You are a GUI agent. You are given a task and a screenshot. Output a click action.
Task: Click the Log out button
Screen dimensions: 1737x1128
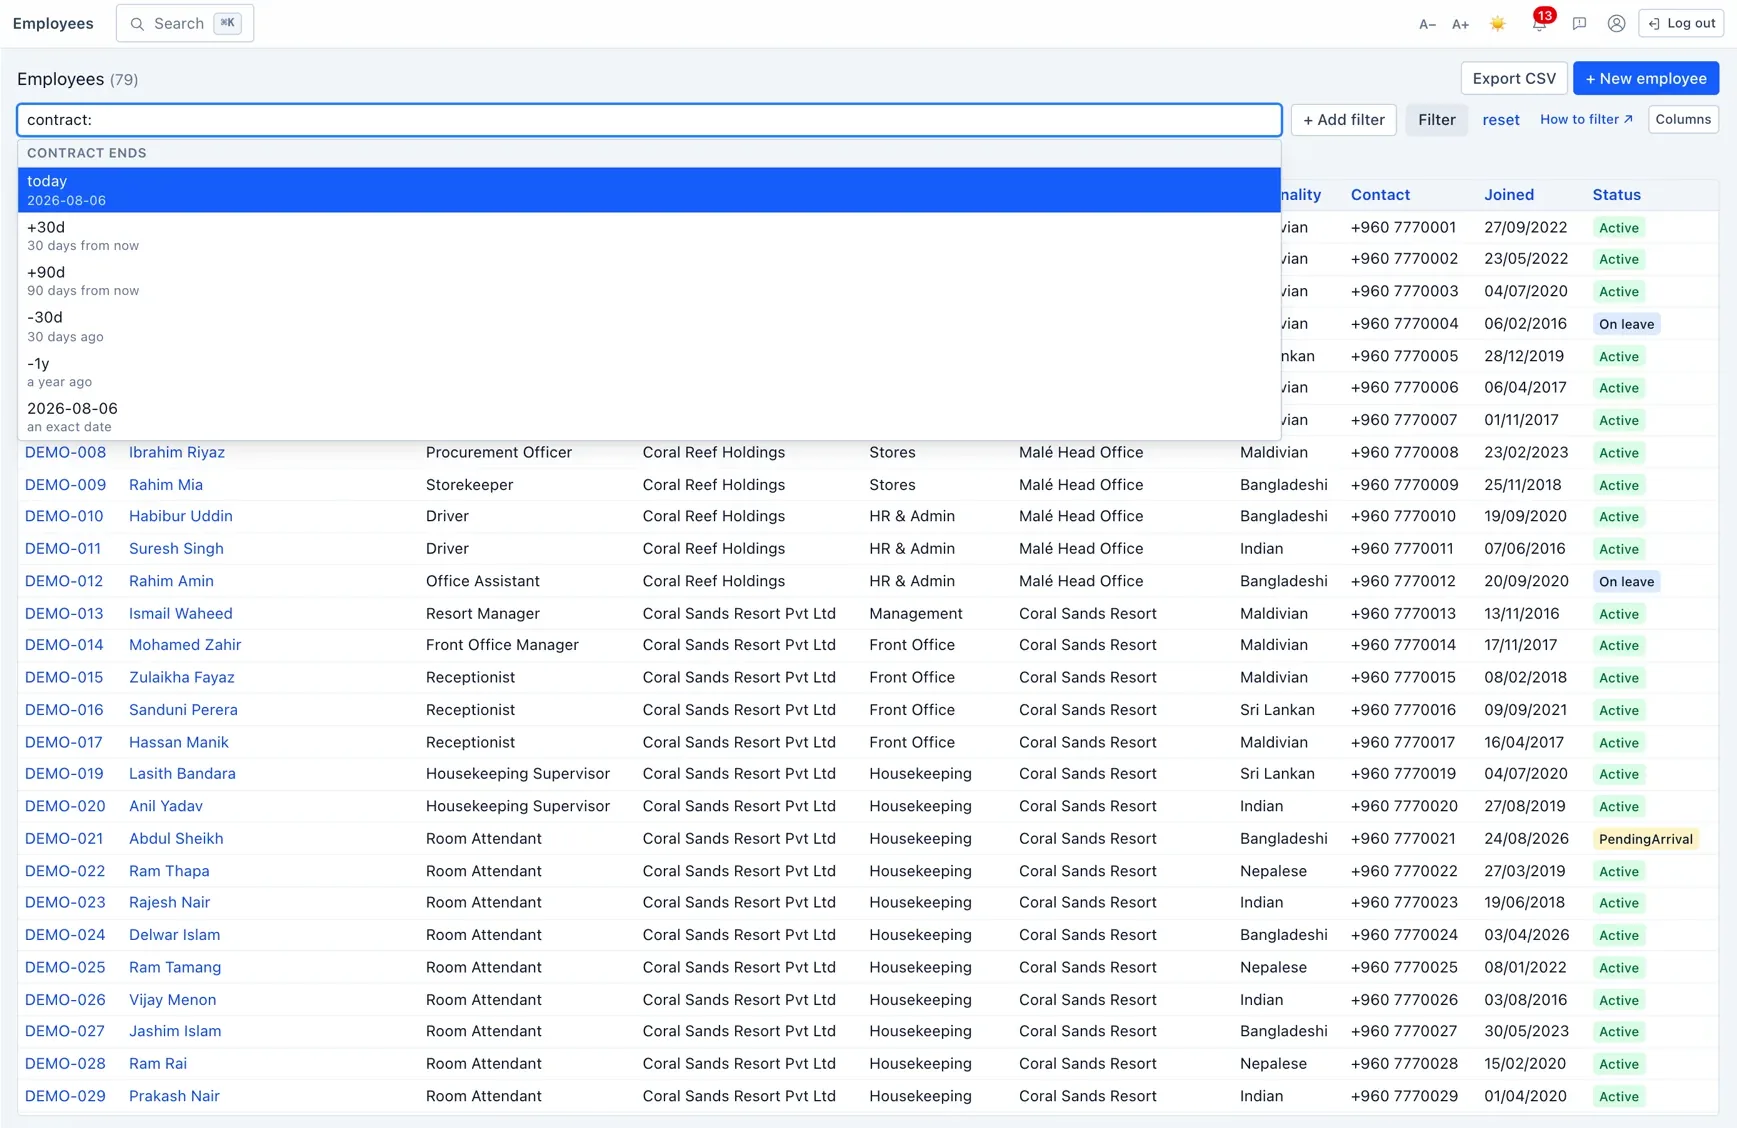tap(1681, 23)
